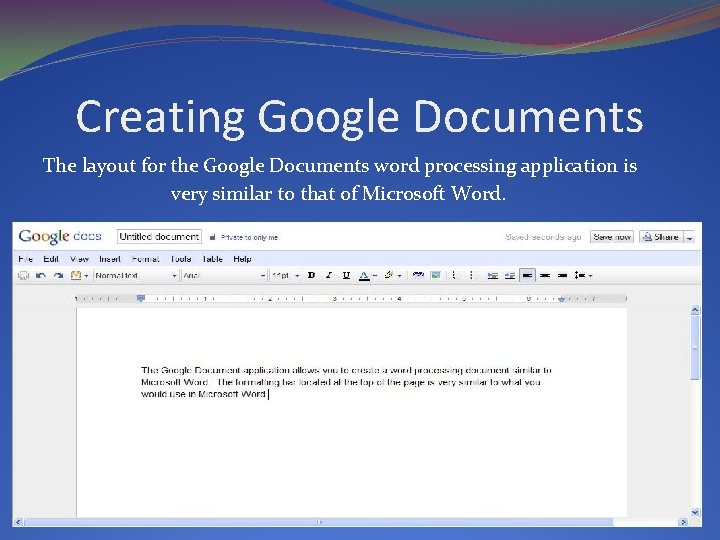
Task: Open the highlight color dropdown arrow
Action: coord(399,276)
